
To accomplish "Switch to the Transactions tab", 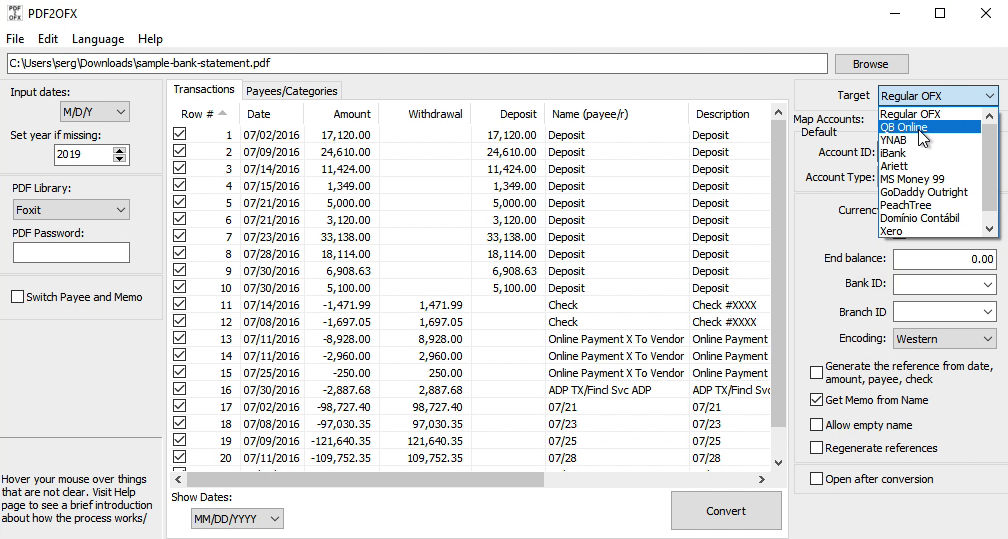I will pos(204,89).
